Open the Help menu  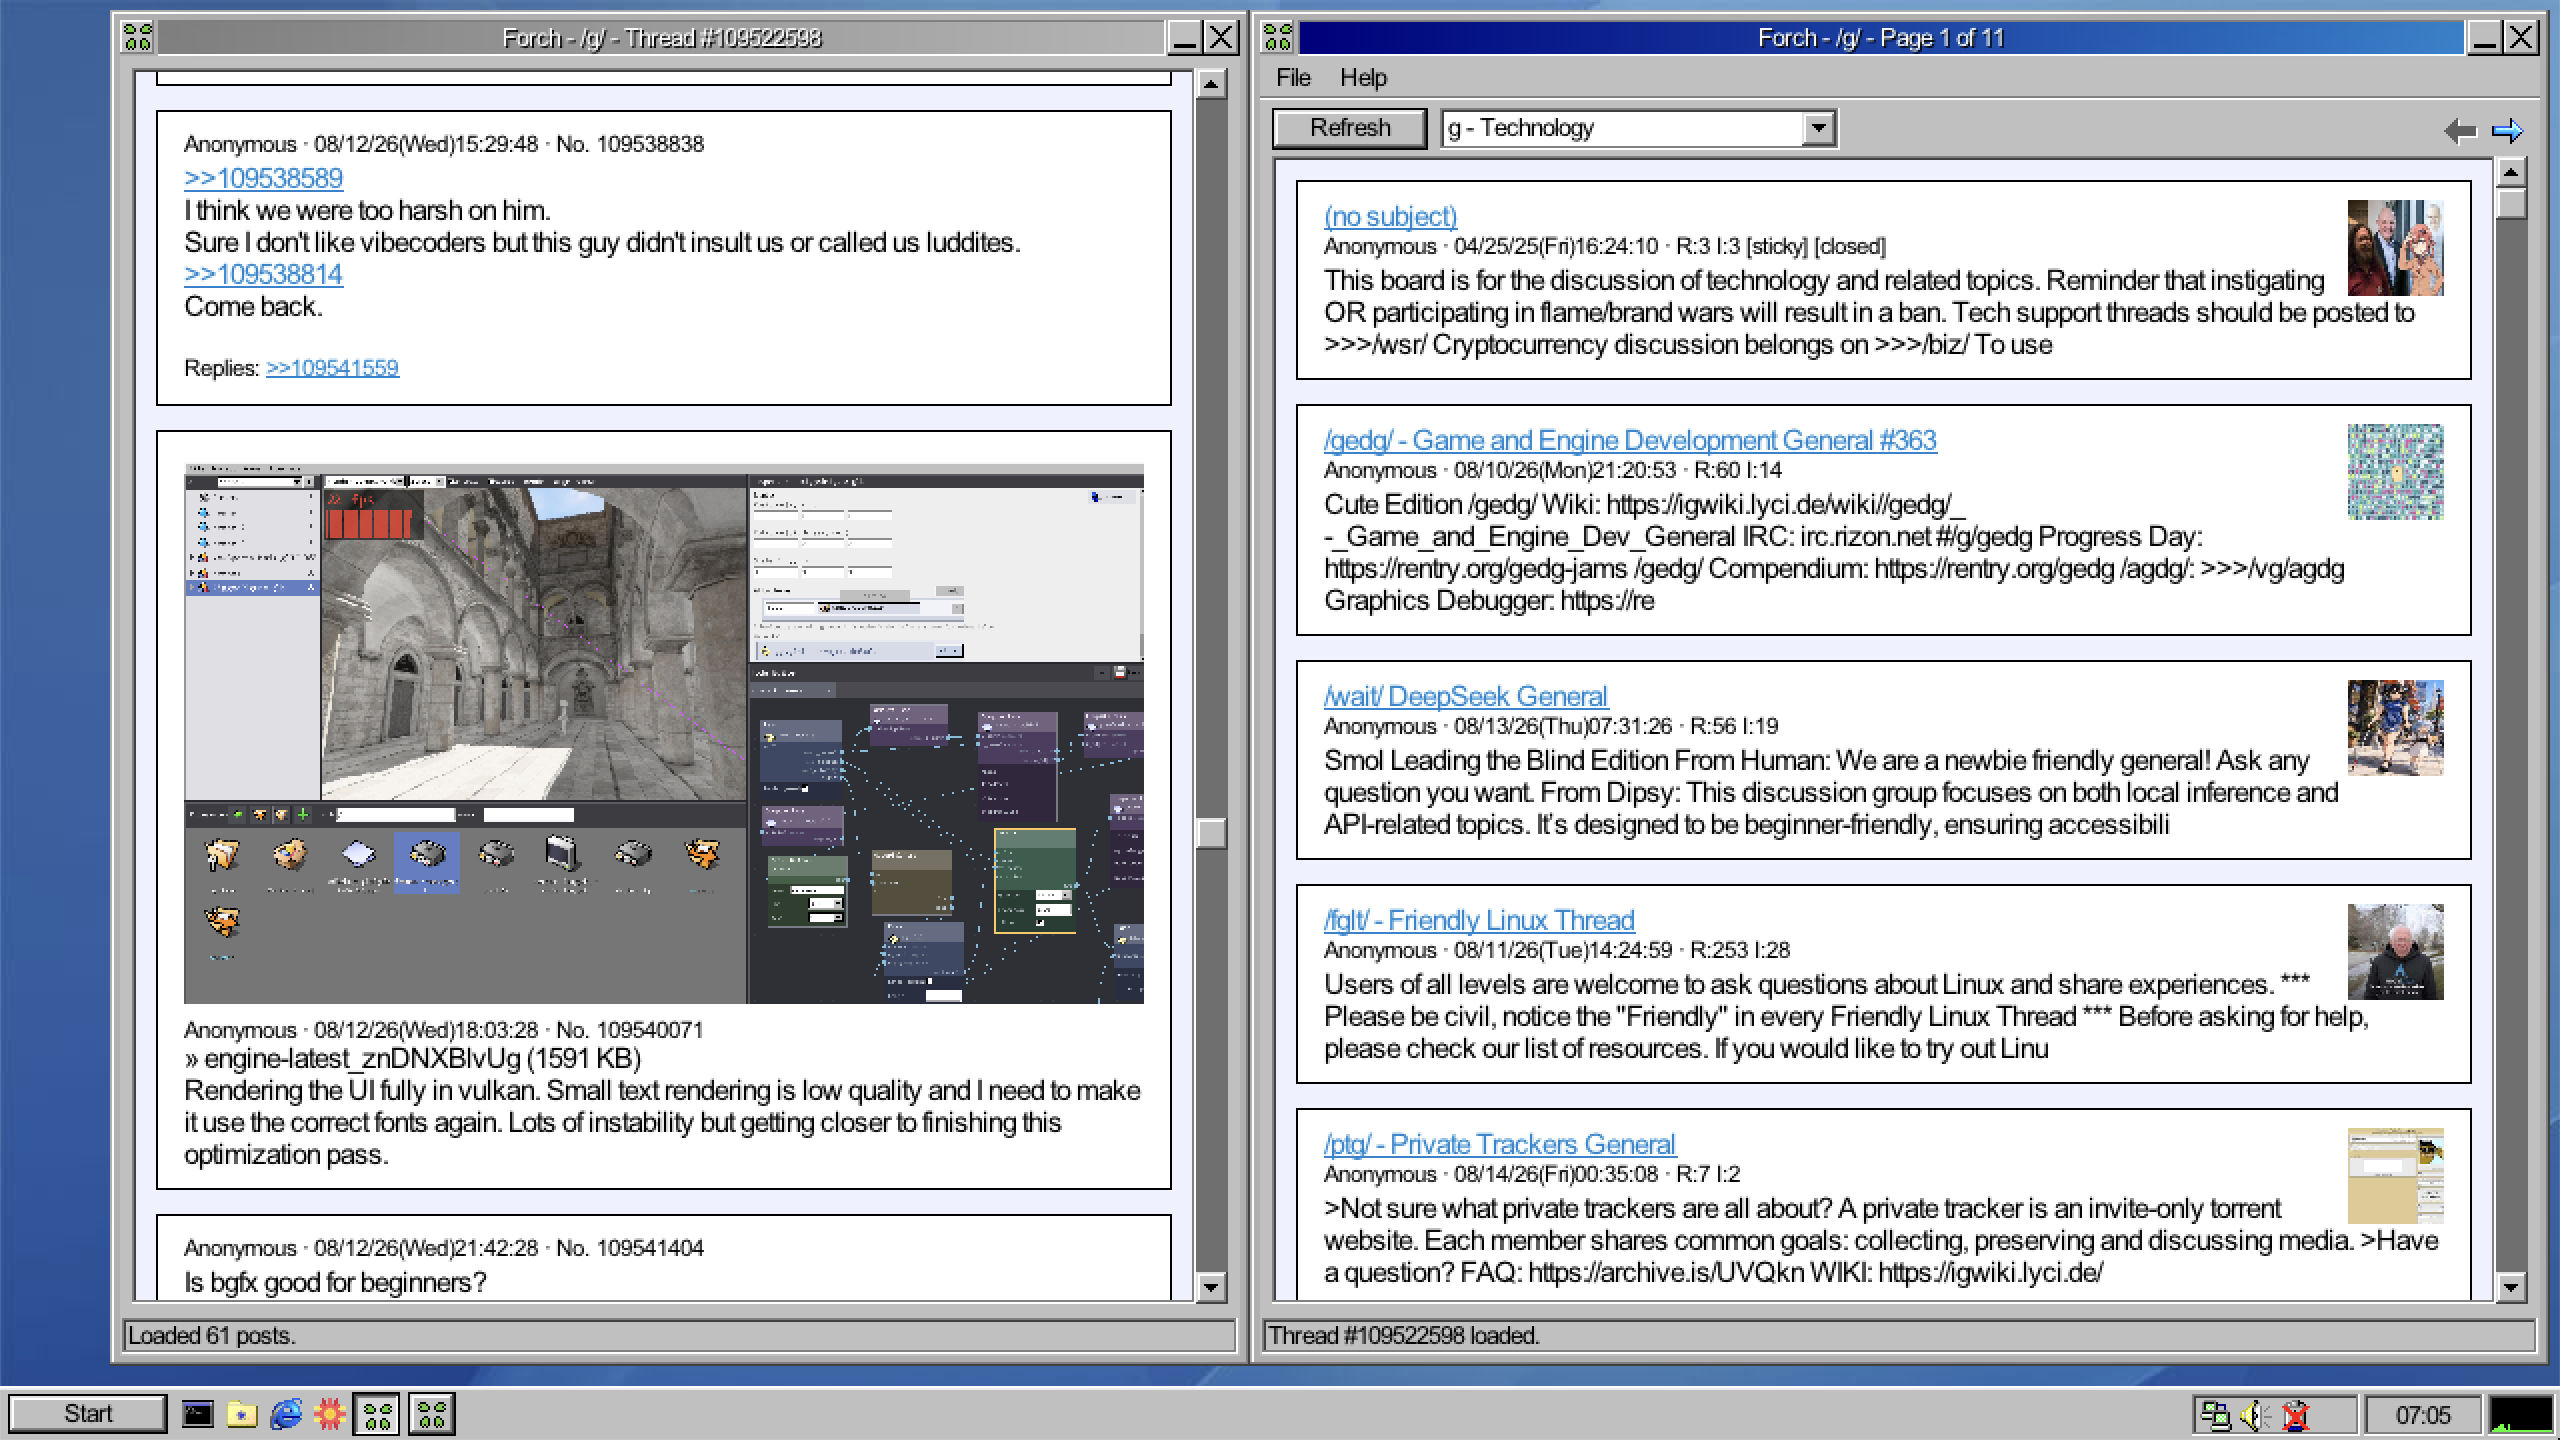tap(1363, 78)
